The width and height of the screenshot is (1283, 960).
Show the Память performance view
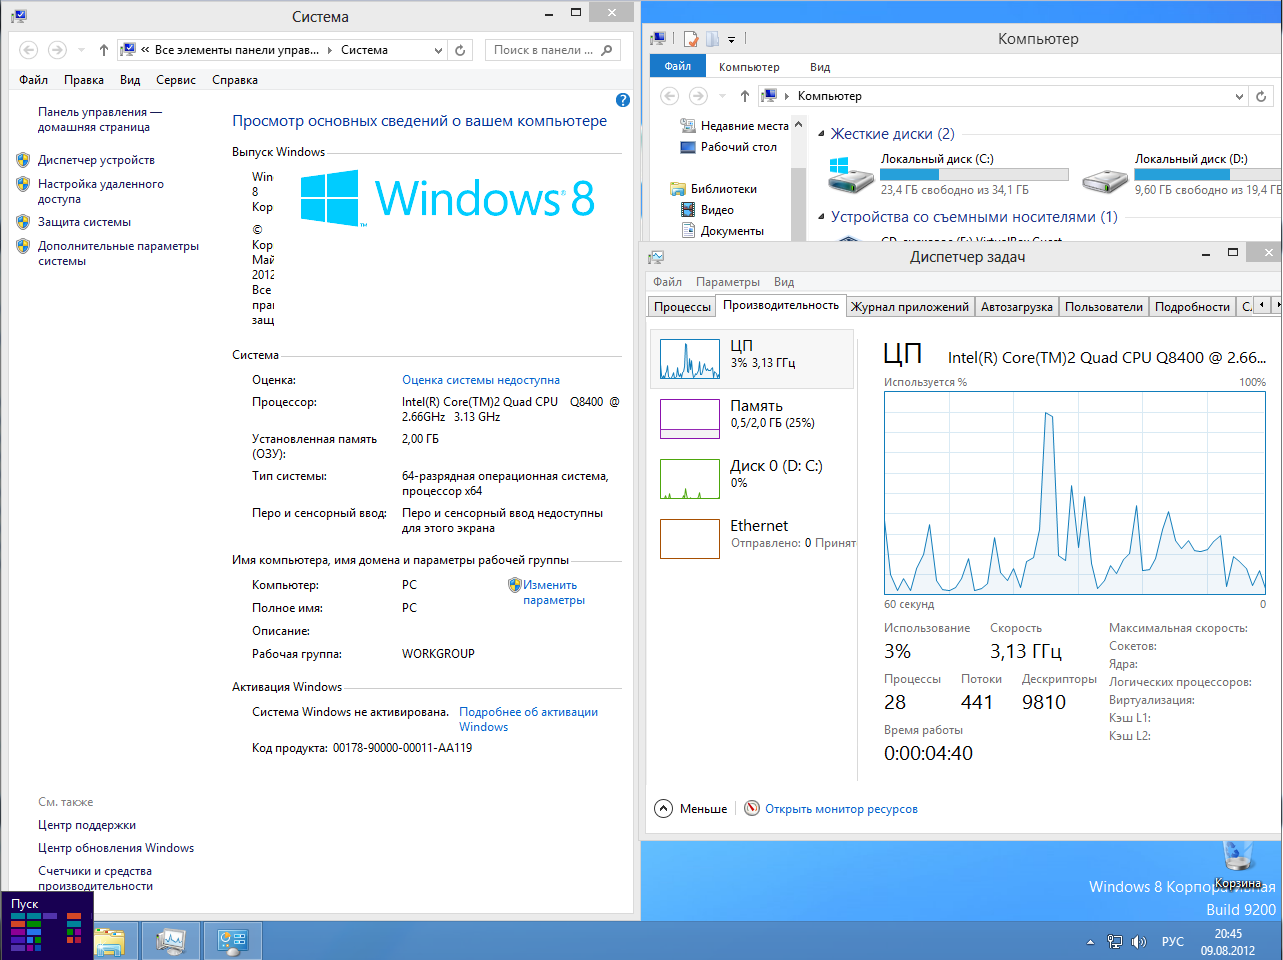752,419
